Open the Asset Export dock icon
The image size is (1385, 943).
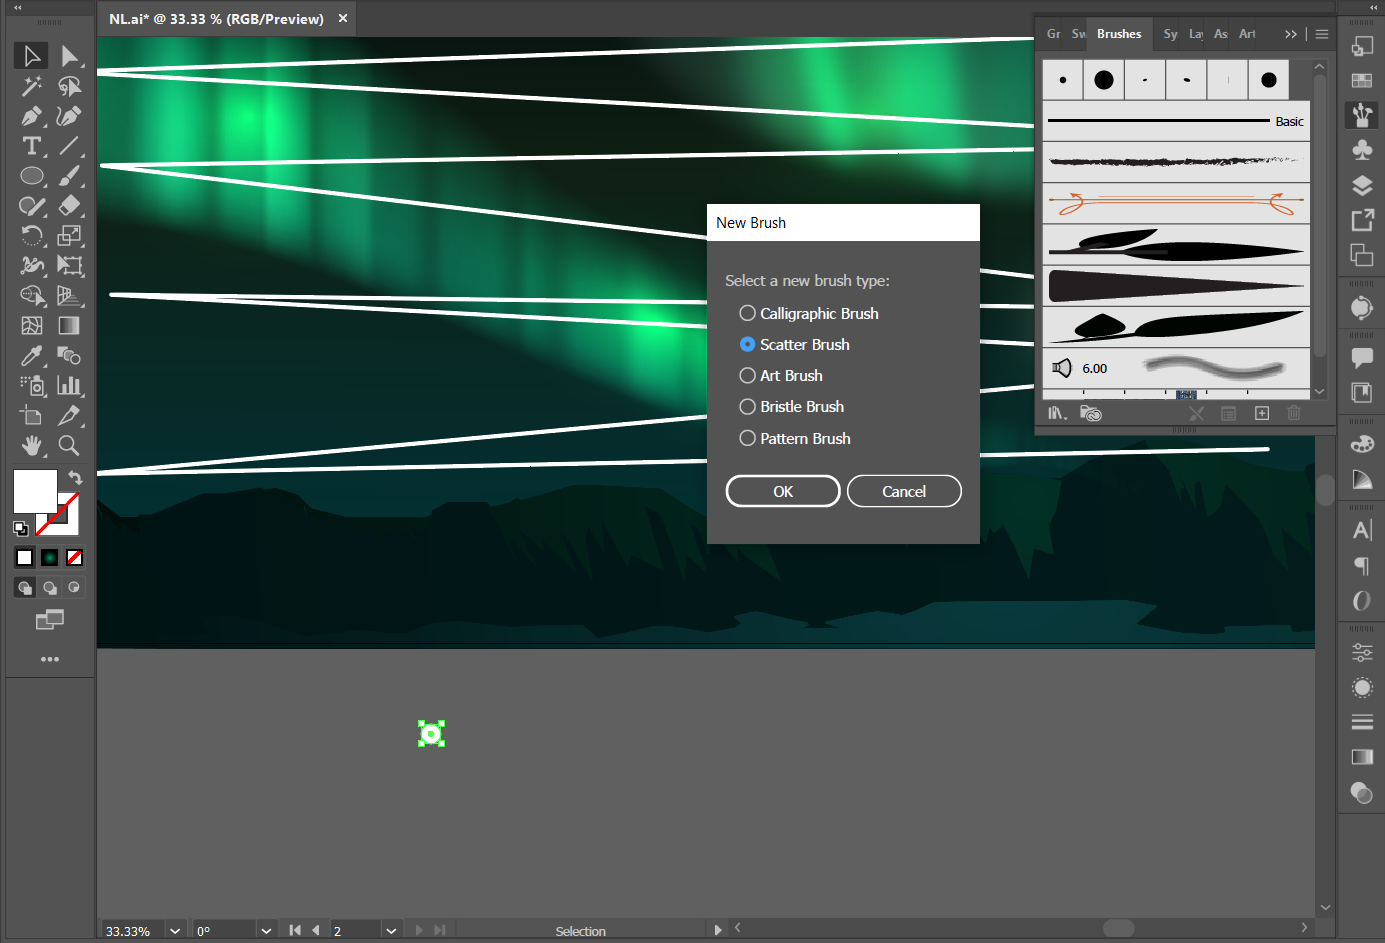point(1362,220)
